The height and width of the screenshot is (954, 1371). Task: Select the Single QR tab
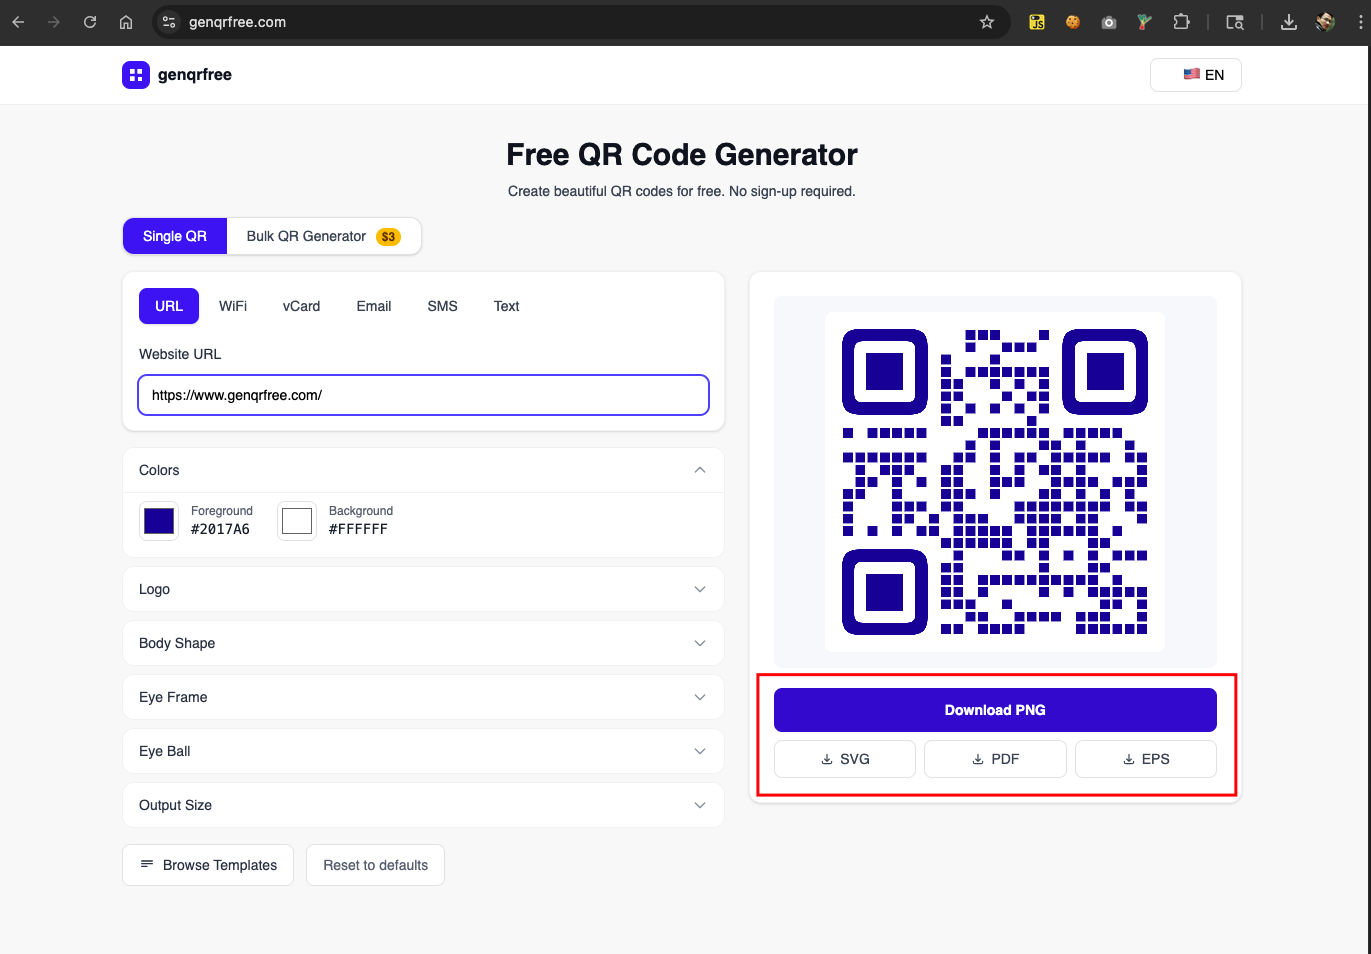175,236
